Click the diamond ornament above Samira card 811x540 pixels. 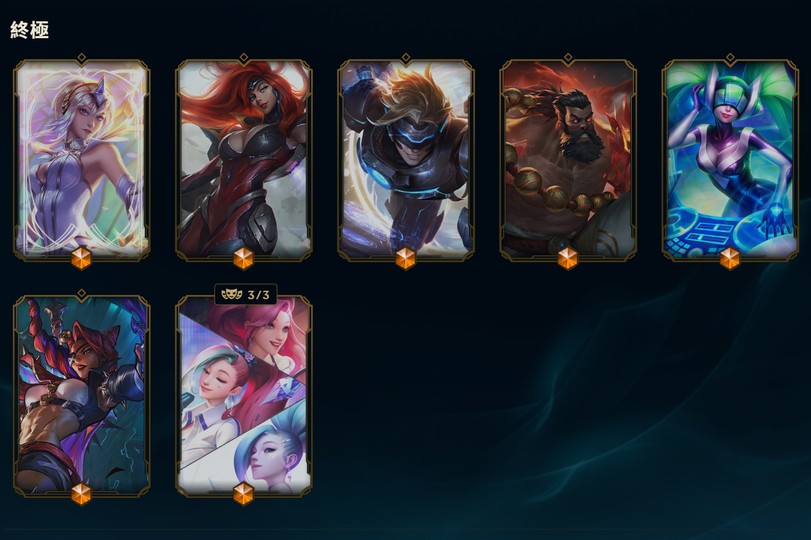point(81,294)
